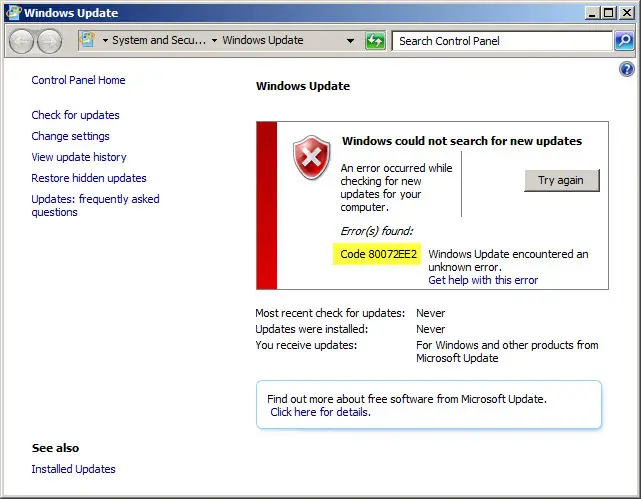641x499 pixels.
Task: Open dropdown arrow before System and Security
Action: coord(105,40)
